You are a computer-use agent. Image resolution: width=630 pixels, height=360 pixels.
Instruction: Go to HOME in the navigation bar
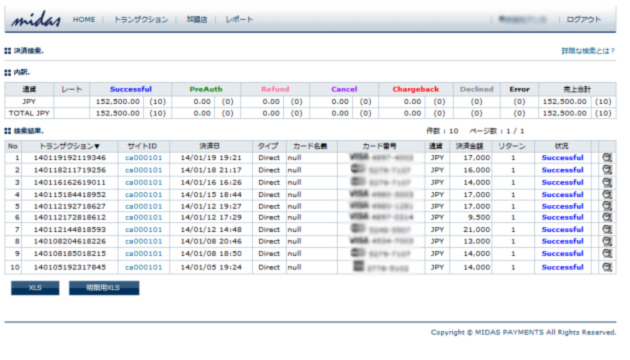pos(84,19)
